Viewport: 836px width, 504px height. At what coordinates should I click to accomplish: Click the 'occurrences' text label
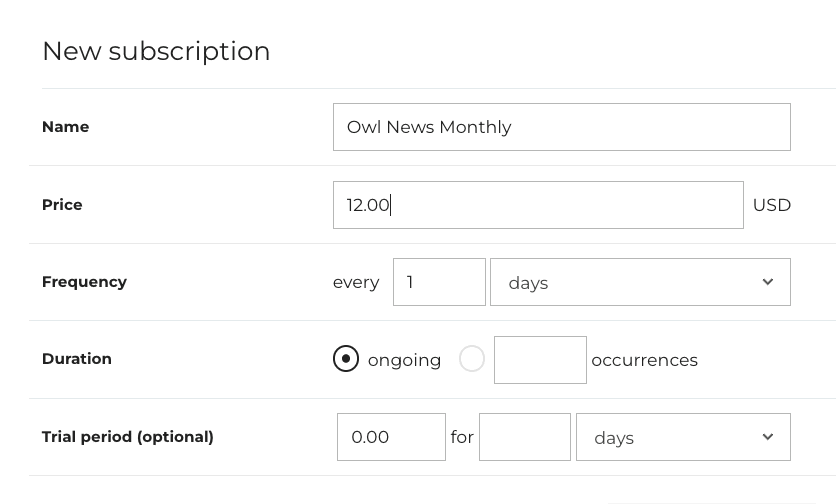coord(644,360)
